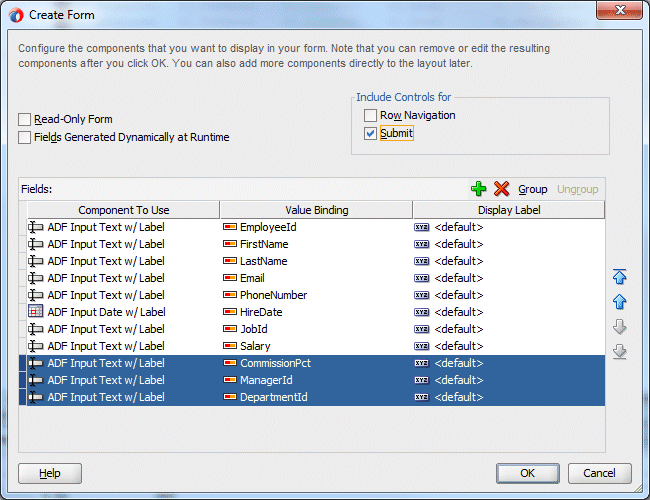Viewport: 650px width, 500px height.
Task: Select the Email value binding cell
Action: click(x=317, y=278)
